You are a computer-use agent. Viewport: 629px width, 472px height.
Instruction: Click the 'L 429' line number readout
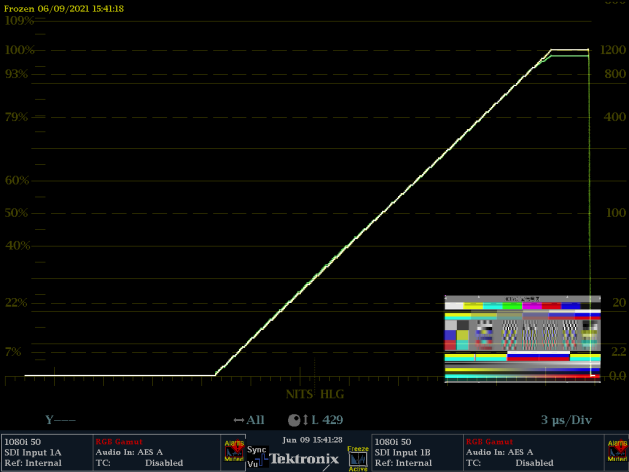[x=327, y=420]
